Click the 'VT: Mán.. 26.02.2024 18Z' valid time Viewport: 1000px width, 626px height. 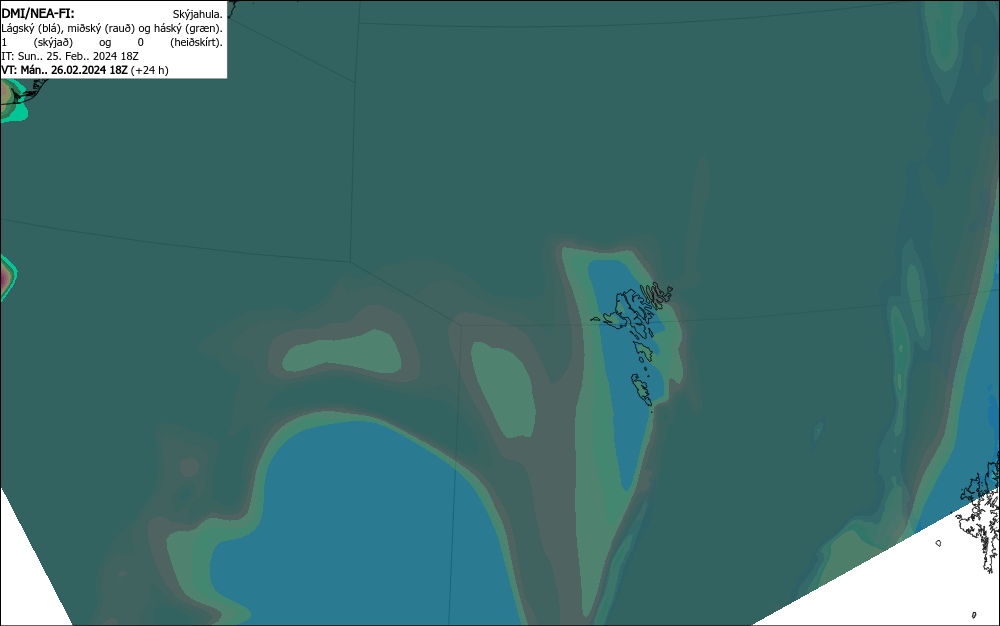[64, 70]
